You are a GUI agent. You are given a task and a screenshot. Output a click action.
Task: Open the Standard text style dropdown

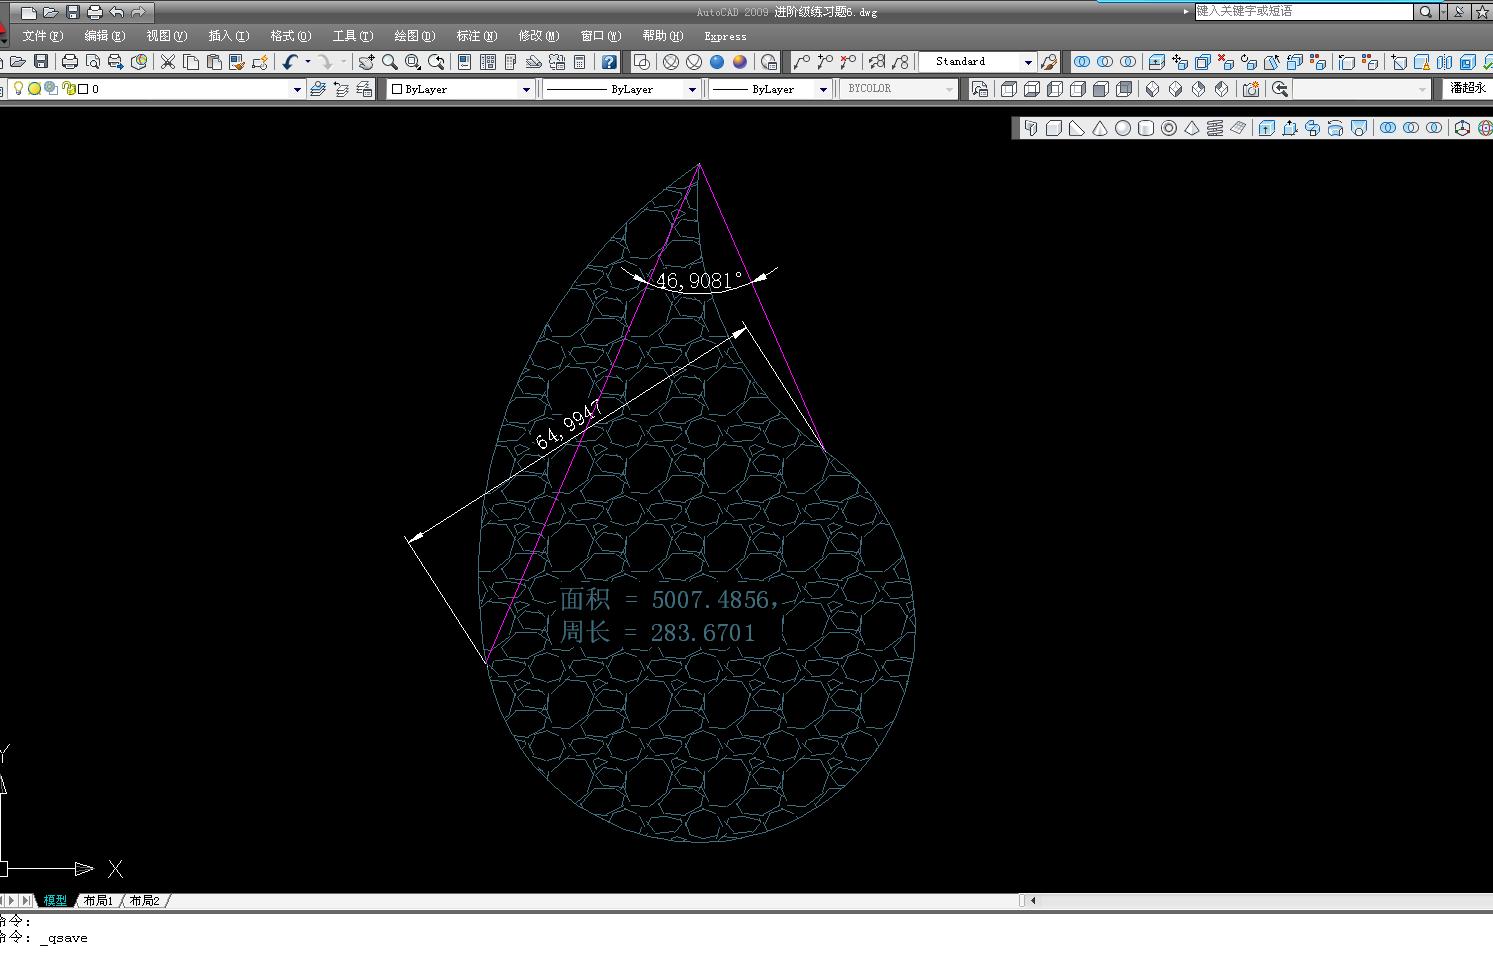click(x=1028, y=62)
